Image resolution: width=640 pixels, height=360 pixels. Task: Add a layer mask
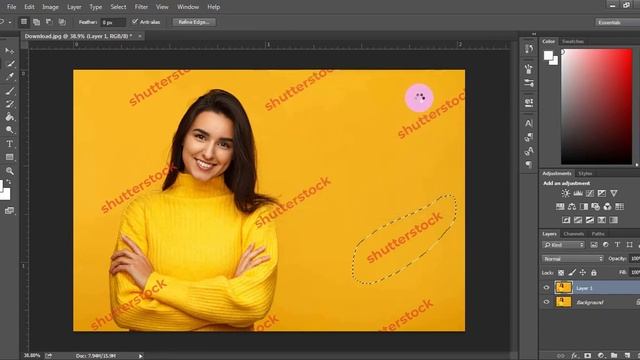pos(588,356)
